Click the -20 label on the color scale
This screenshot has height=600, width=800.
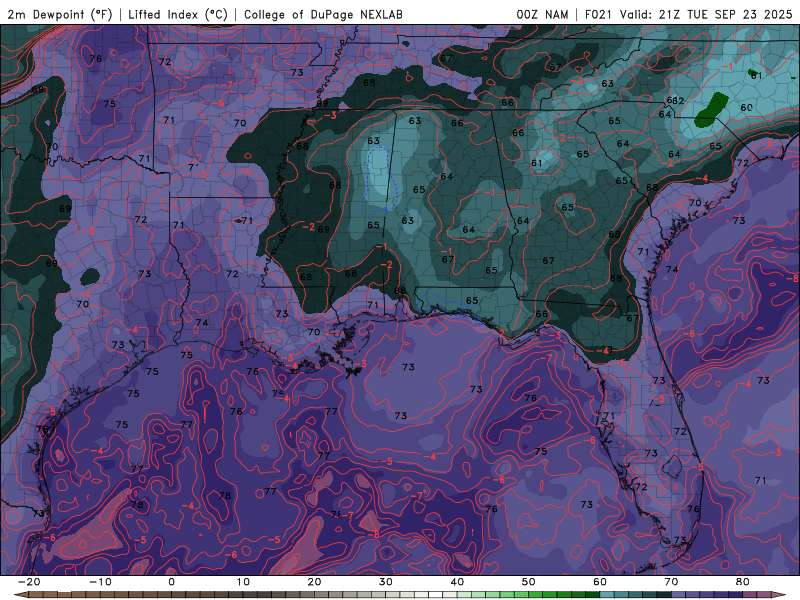pyautogui.click(x=29, y=582)
